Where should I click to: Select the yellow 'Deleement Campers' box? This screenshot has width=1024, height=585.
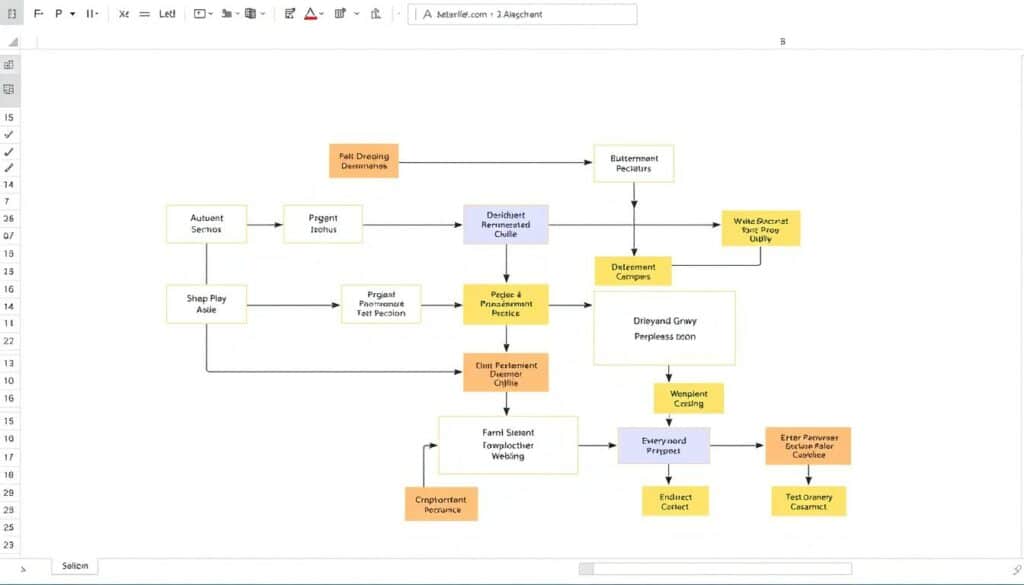pyautogui.click(x=633, y=271)
